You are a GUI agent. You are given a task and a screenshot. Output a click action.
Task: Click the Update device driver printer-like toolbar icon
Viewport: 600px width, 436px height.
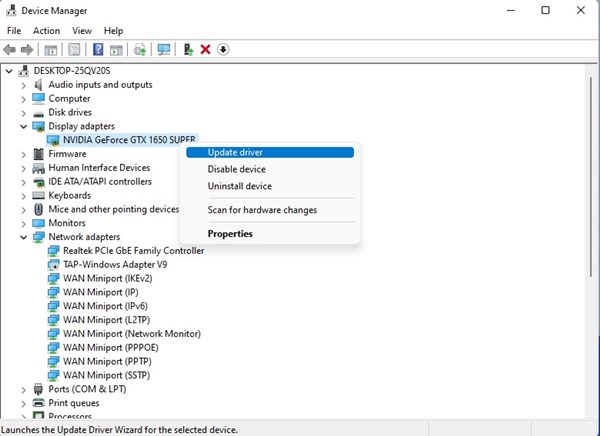pyautogui.click(x=140, y=50)
